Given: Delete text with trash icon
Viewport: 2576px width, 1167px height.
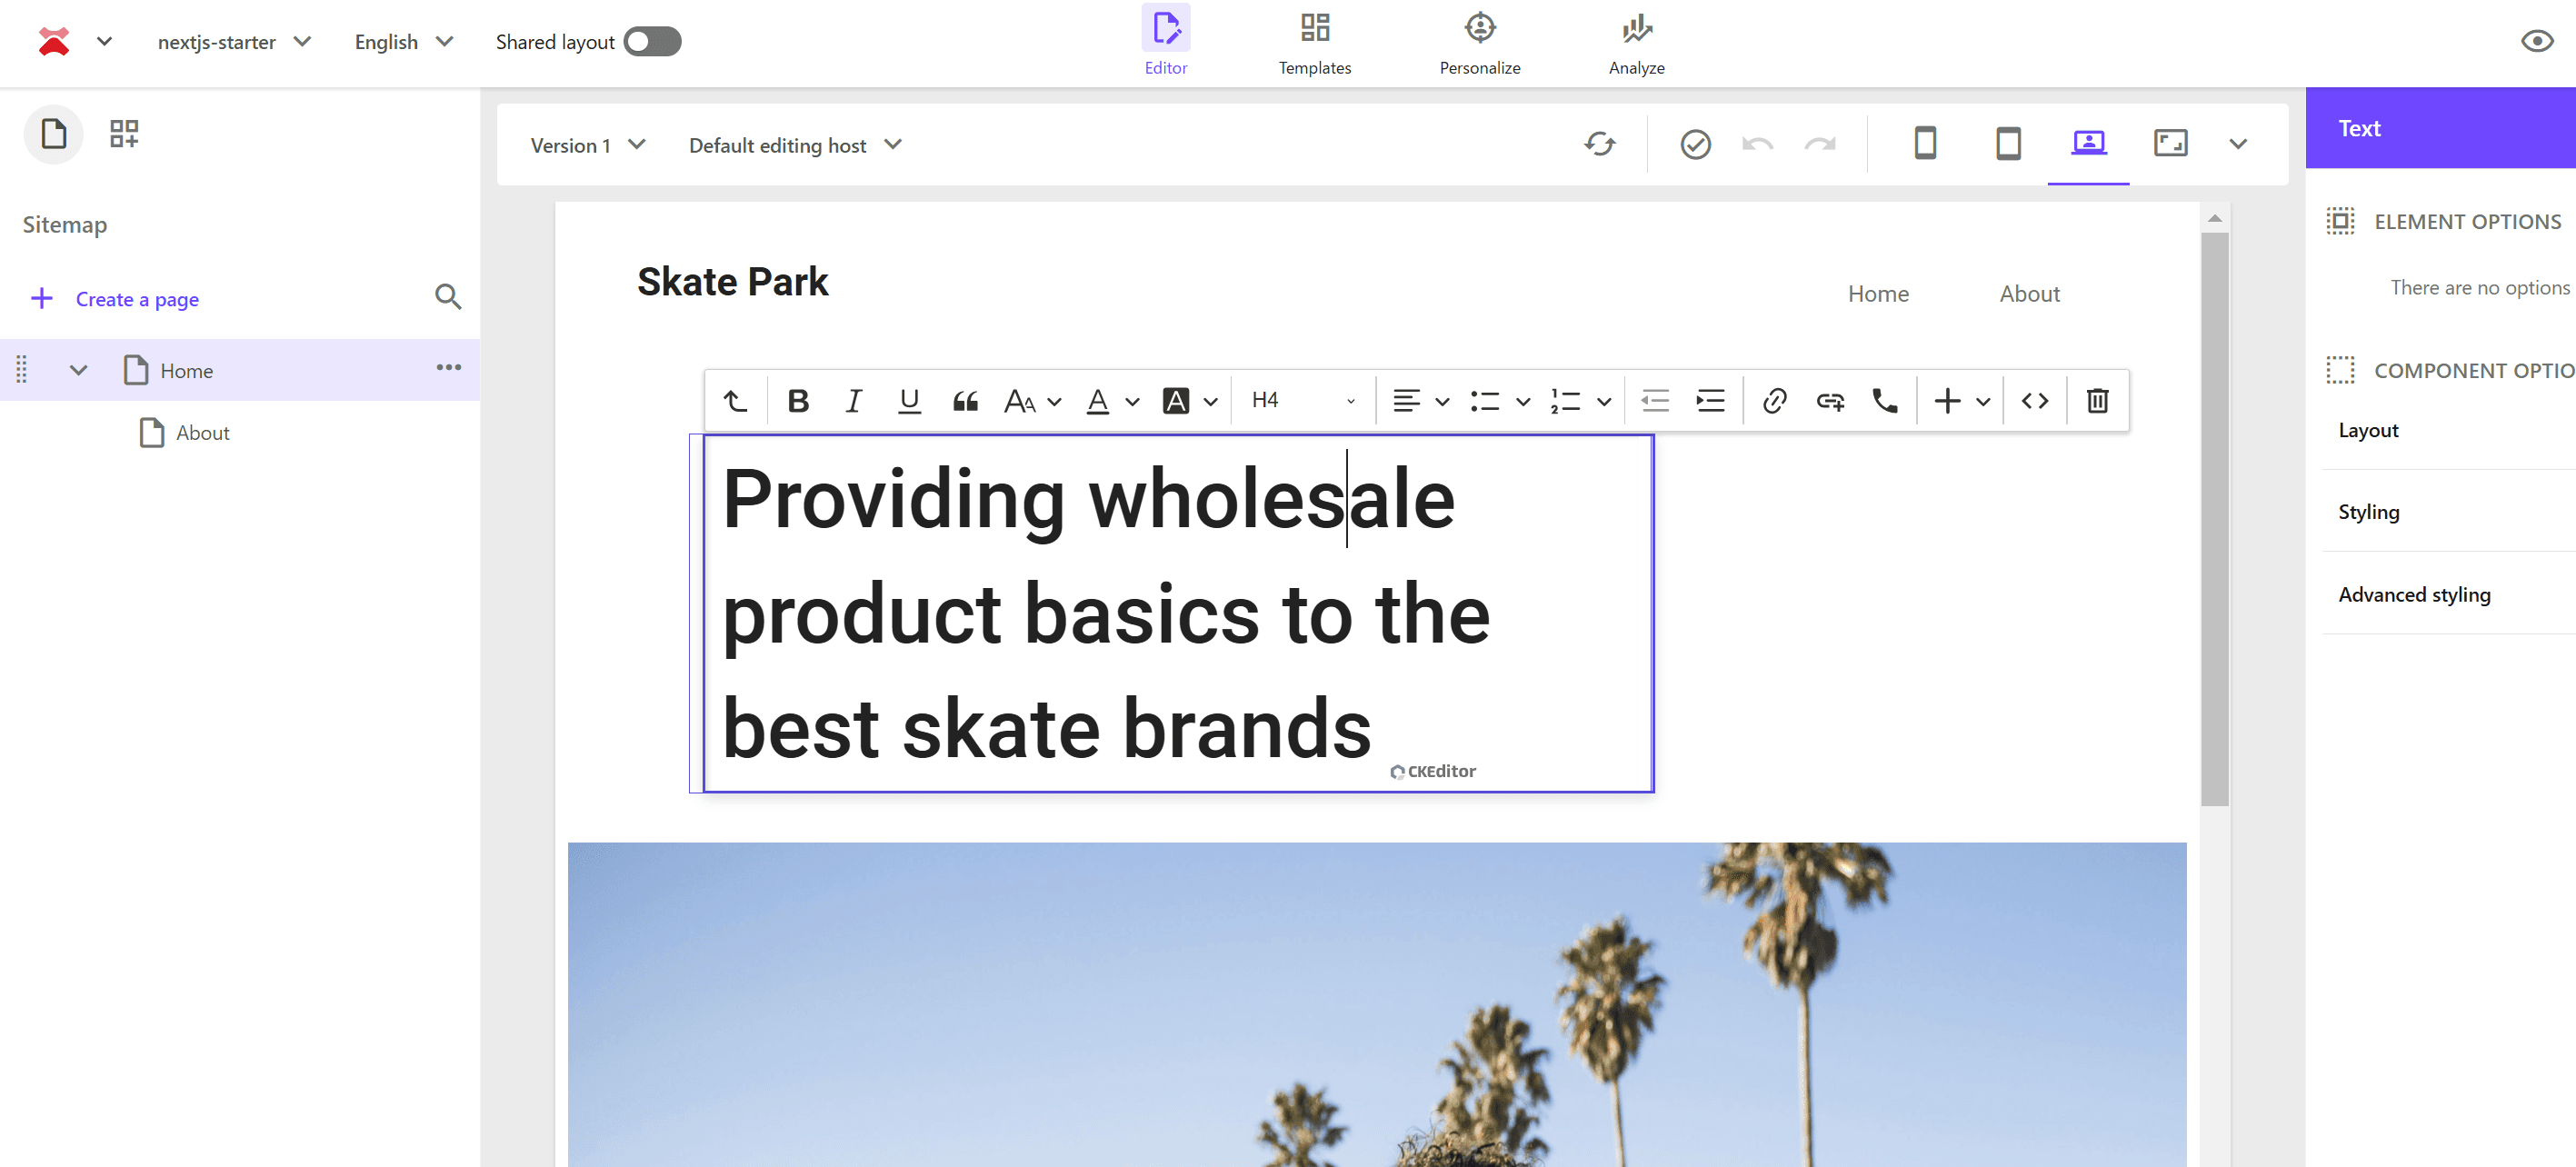Looking at the screenshot, I should pyautogui.click(x=2097, y=401).
